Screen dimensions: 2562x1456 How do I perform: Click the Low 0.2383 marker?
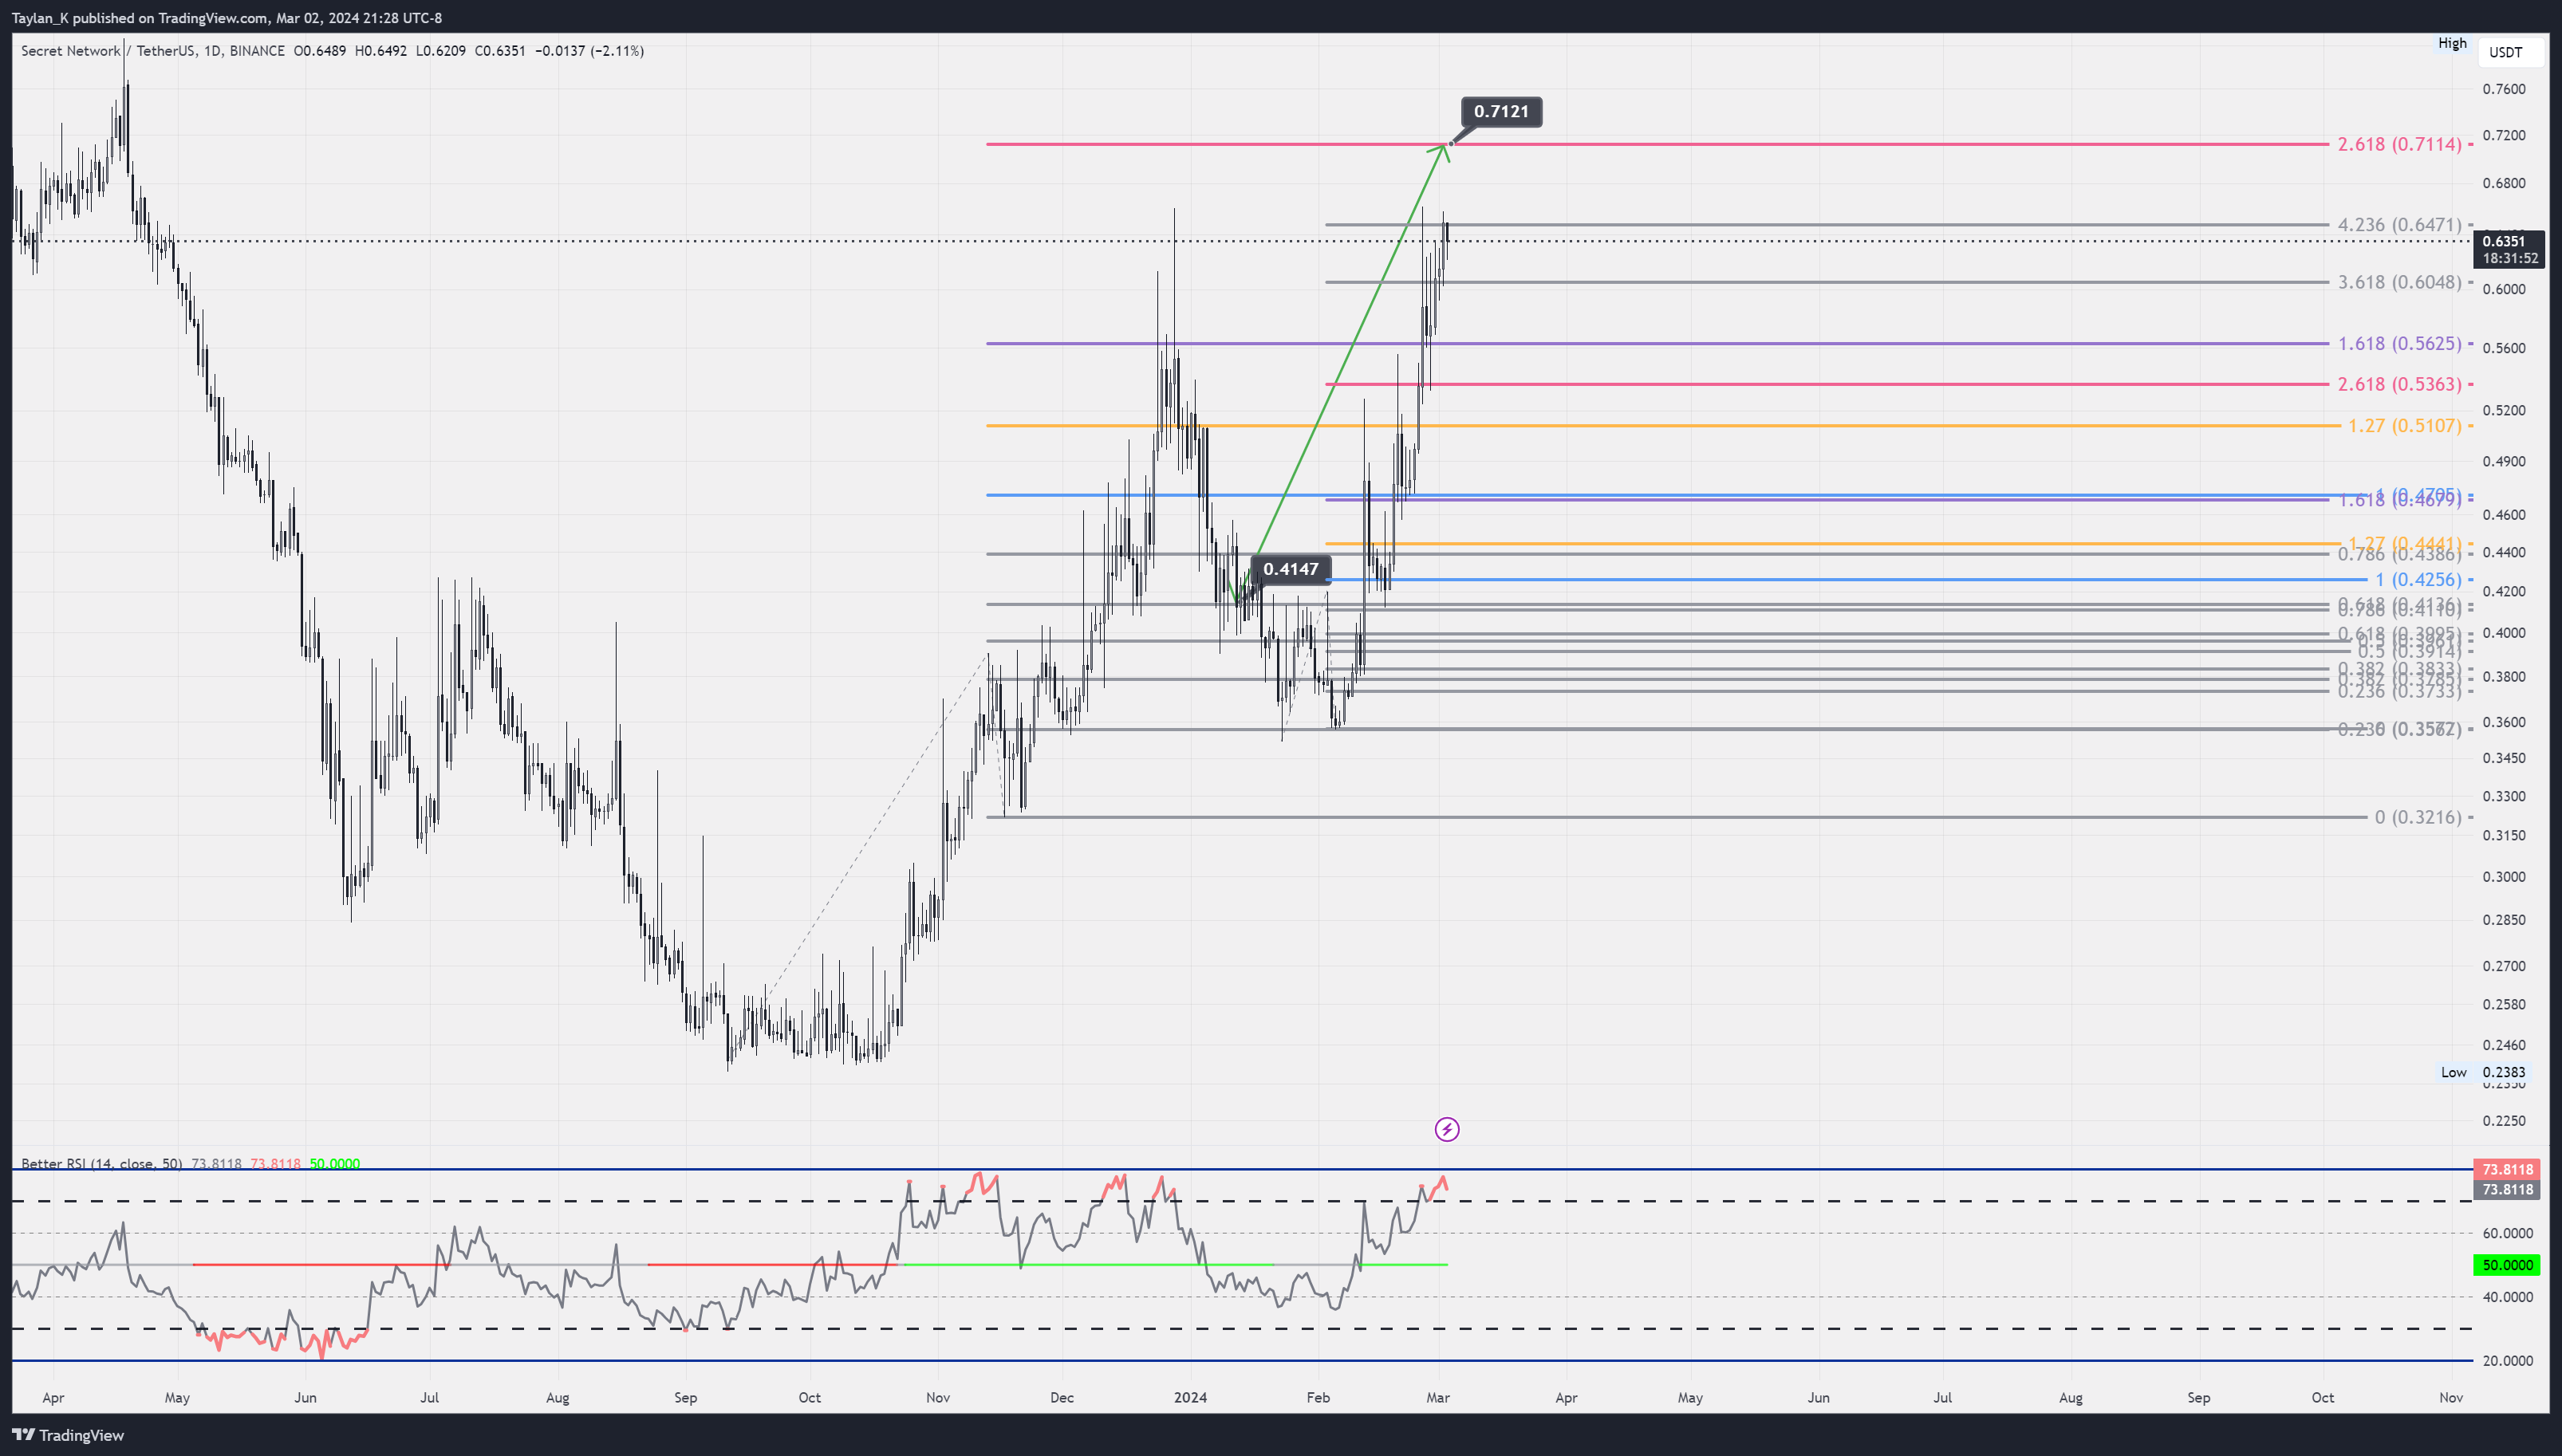click(2483, 1072)
